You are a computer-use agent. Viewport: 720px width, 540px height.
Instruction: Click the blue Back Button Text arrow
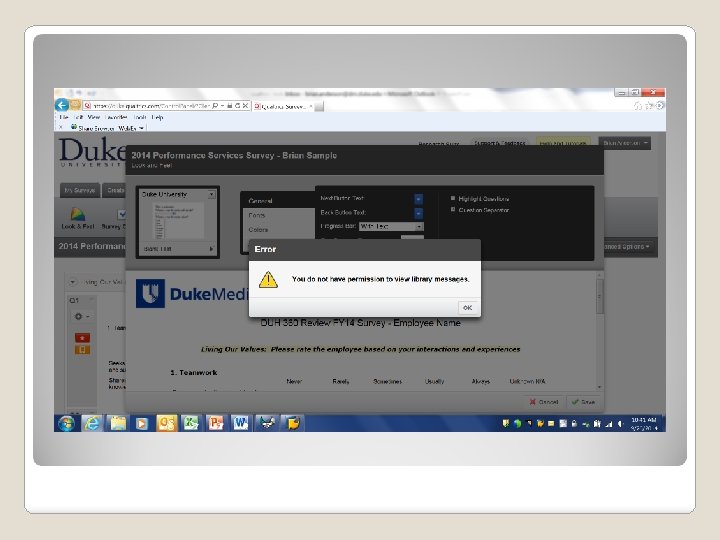point(418,213)
